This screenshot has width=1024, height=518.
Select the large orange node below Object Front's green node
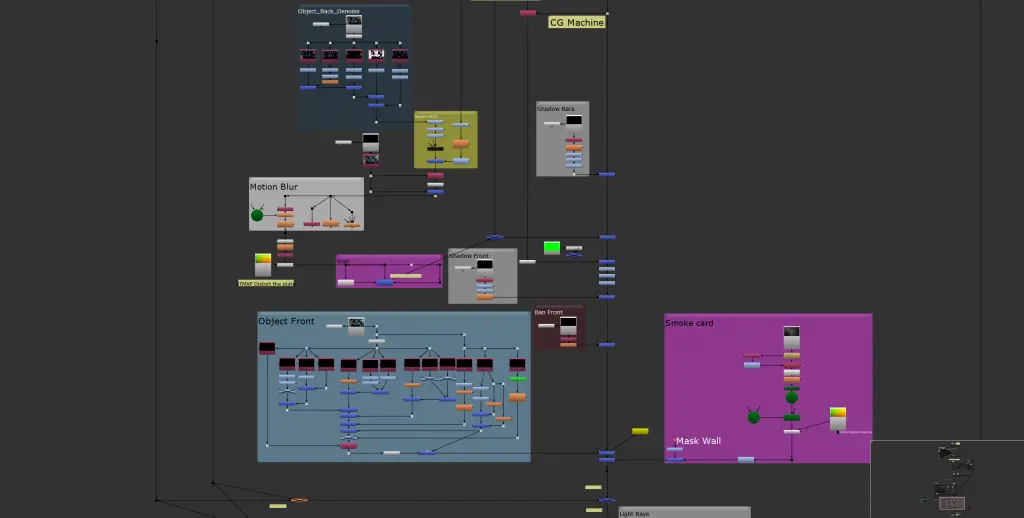pyautogui.click(x=517, y=397)
